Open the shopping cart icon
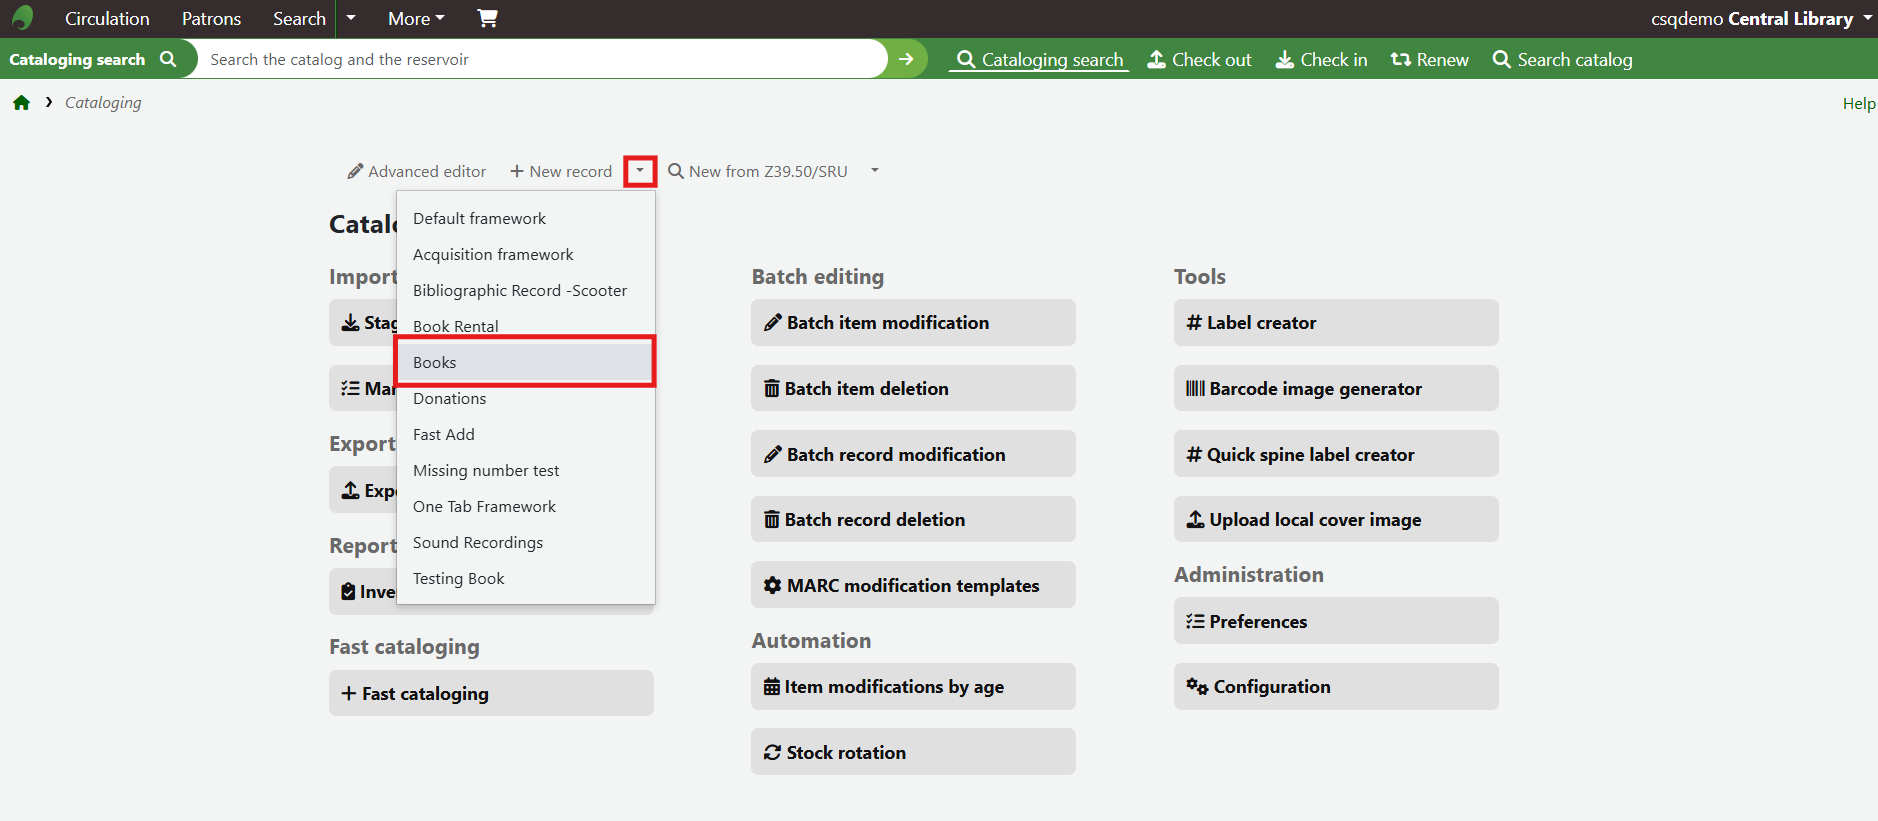 click(x=487, y=18)
